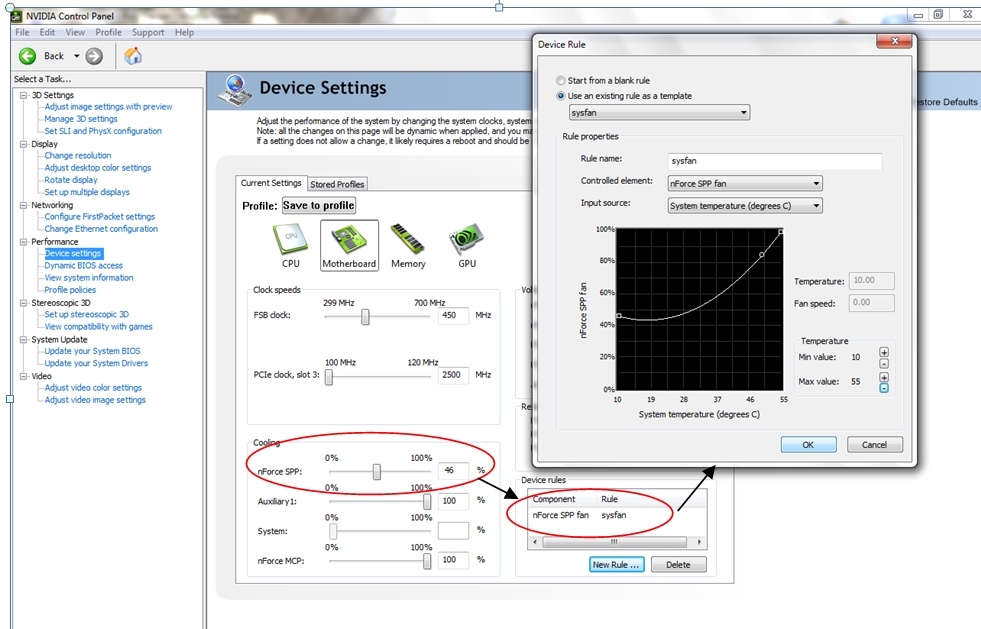Select the CPU device icon
The height and width of the screenshot is (629, 981).
point(290,246)
